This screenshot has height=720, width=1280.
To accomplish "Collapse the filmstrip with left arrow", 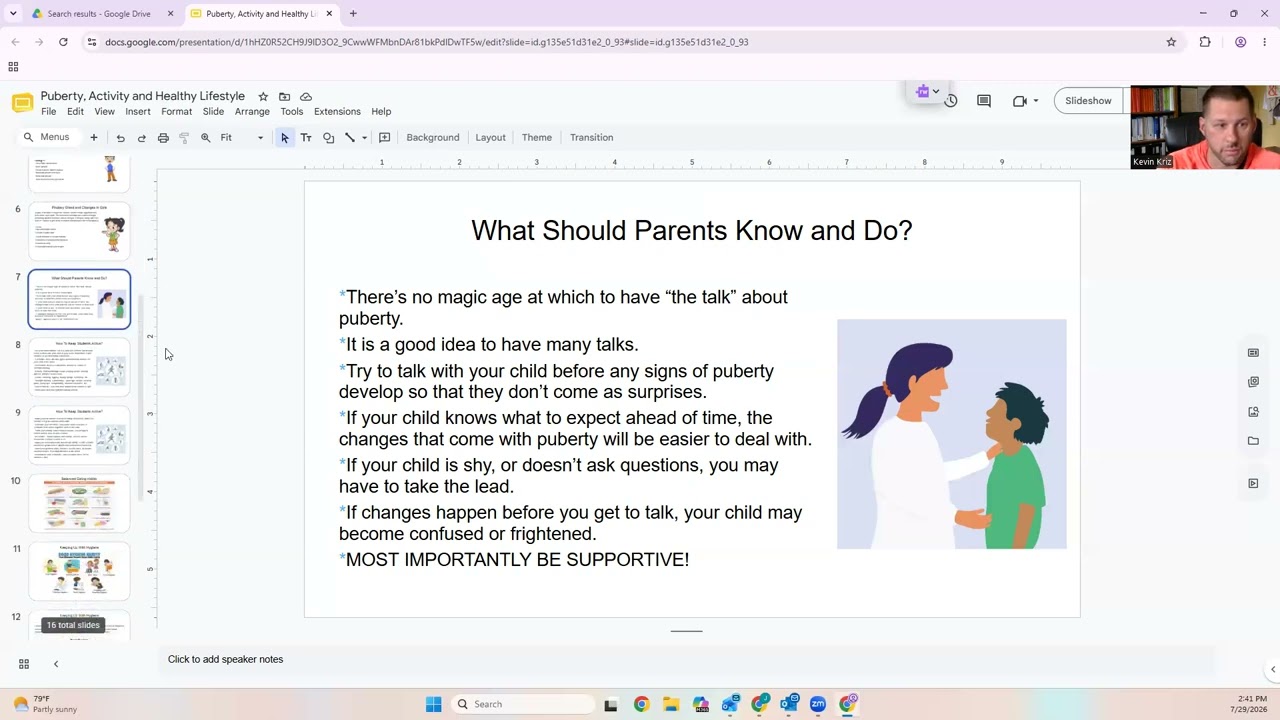I will pos(56,664).
